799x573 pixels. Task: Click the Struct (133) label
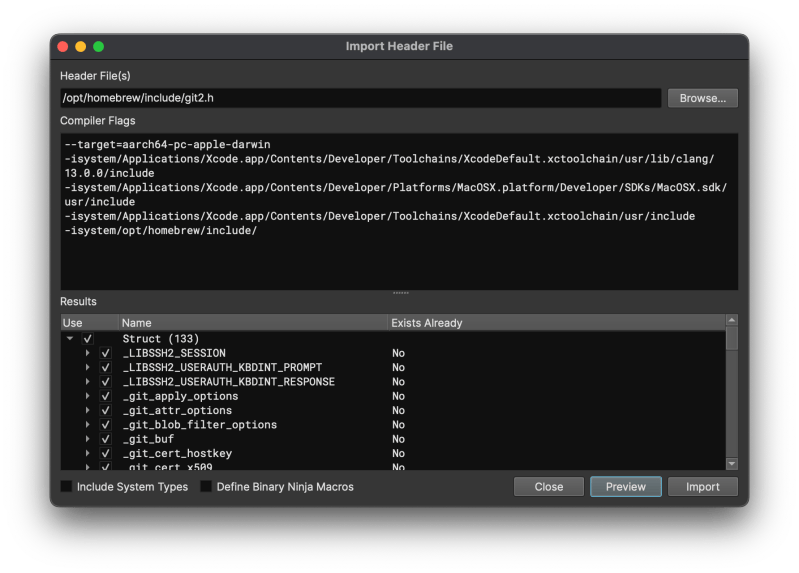161,338
